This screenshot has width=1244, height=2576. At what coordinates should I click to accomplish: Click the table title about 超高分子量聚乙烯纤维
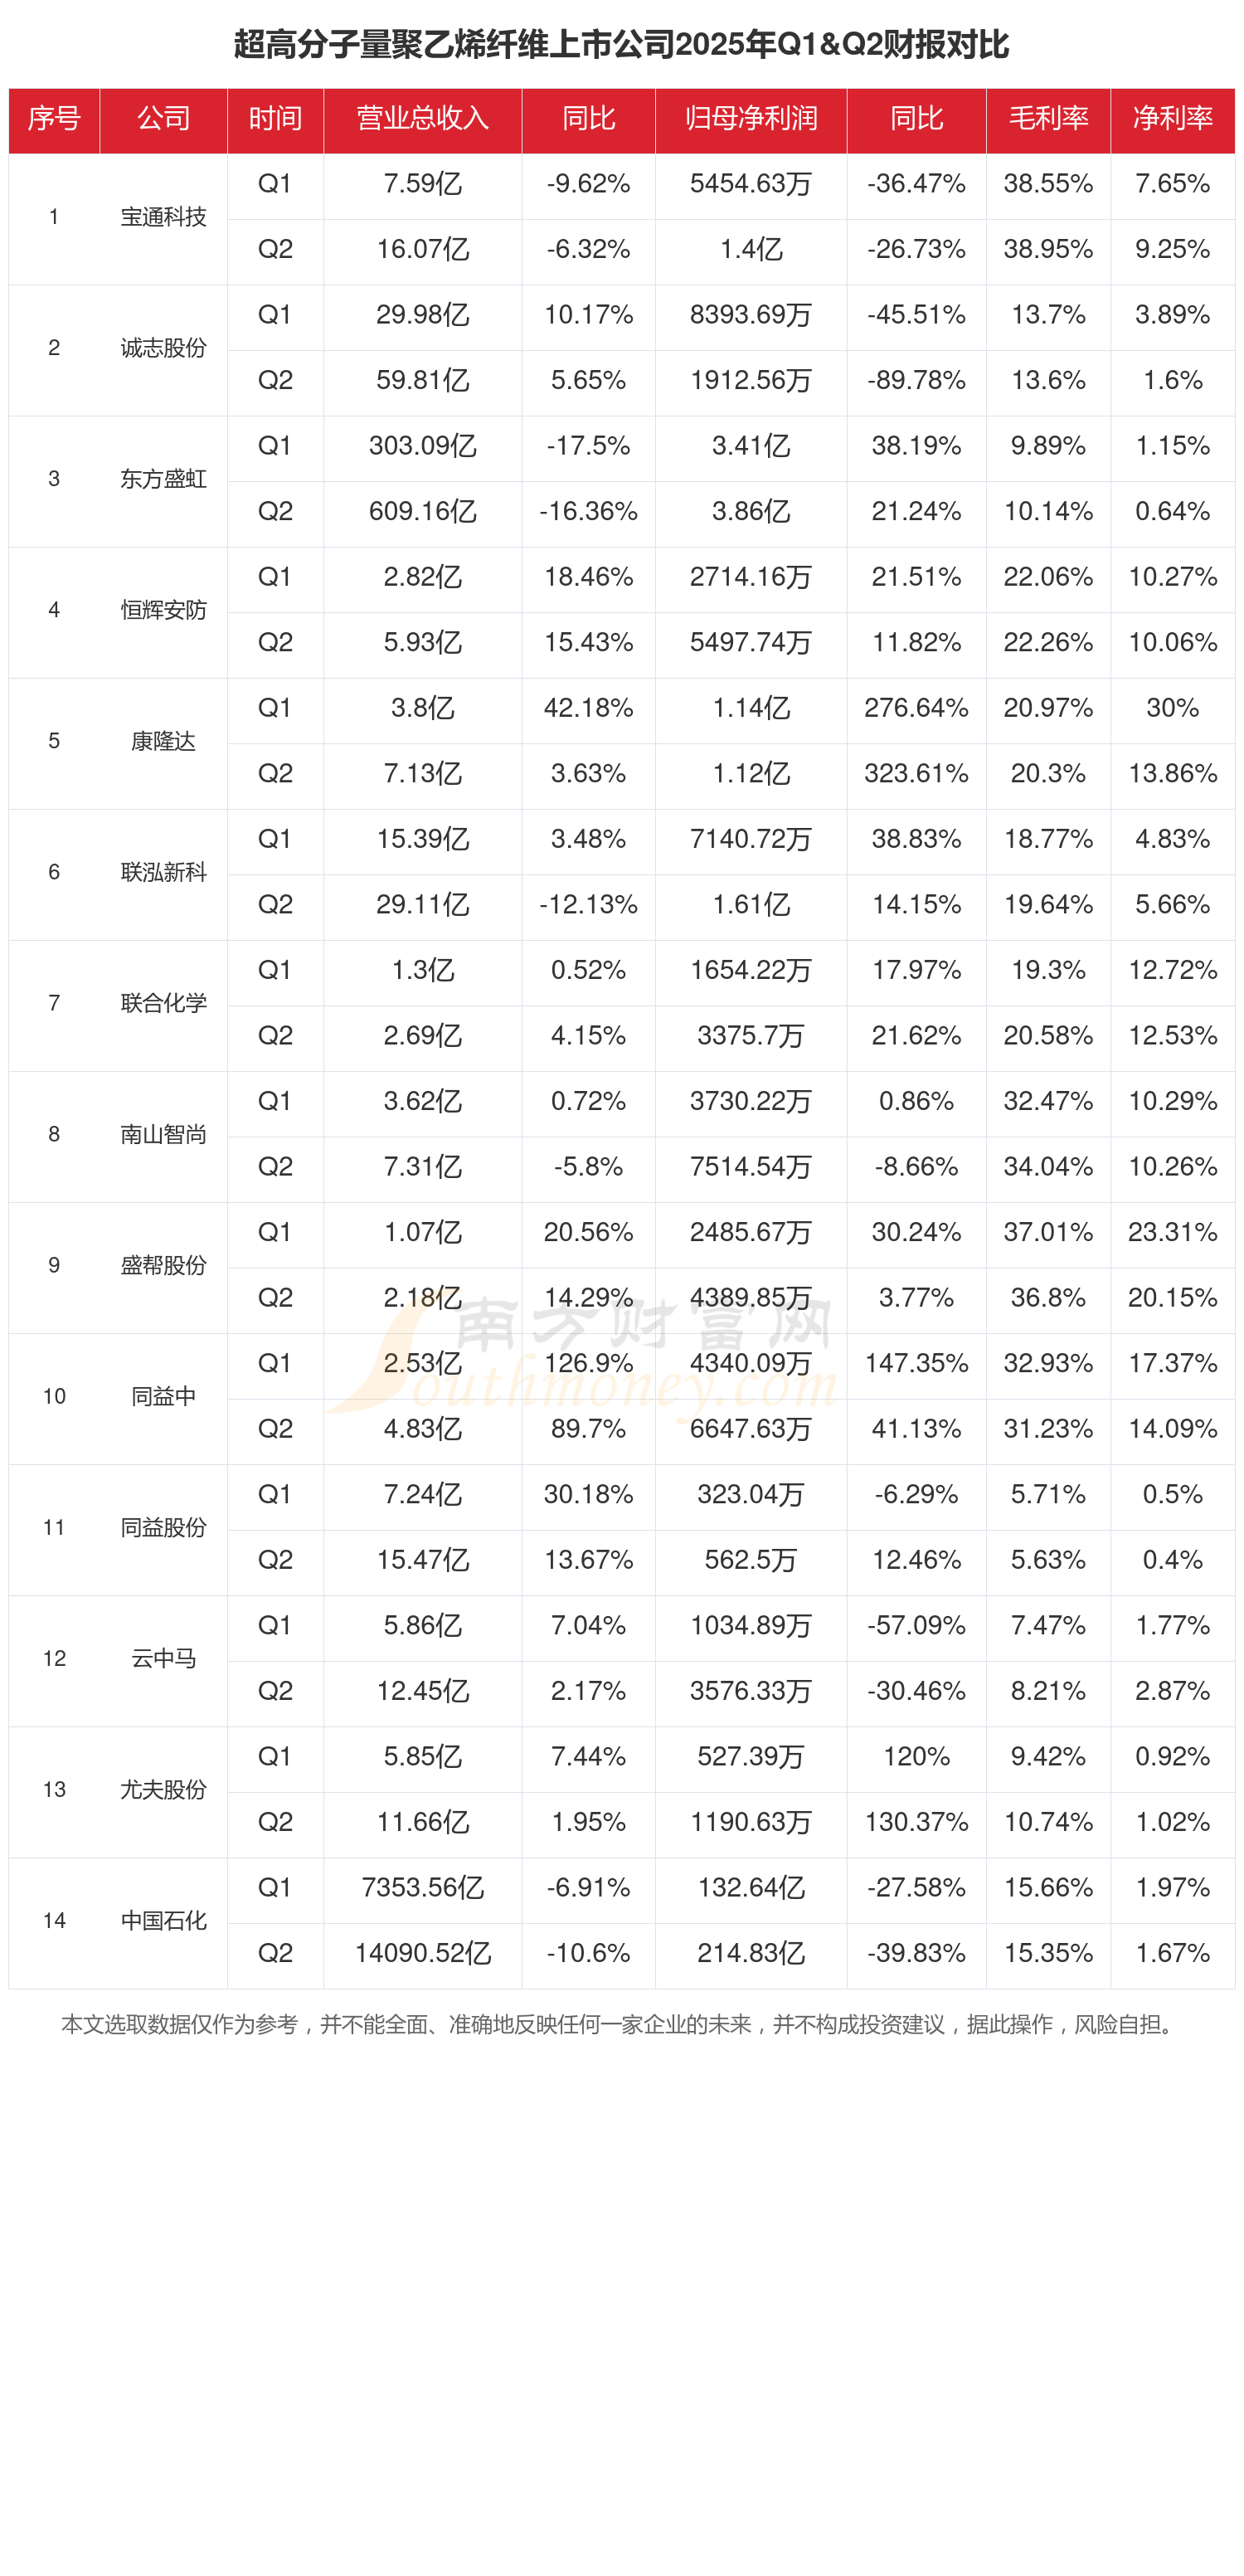point(621,44)
